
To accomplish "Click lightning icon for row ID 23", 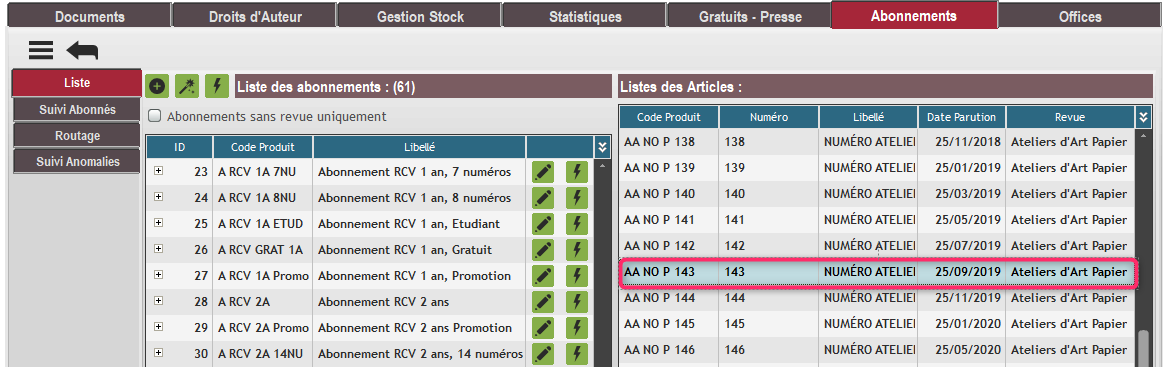I will tap(577, 172).
